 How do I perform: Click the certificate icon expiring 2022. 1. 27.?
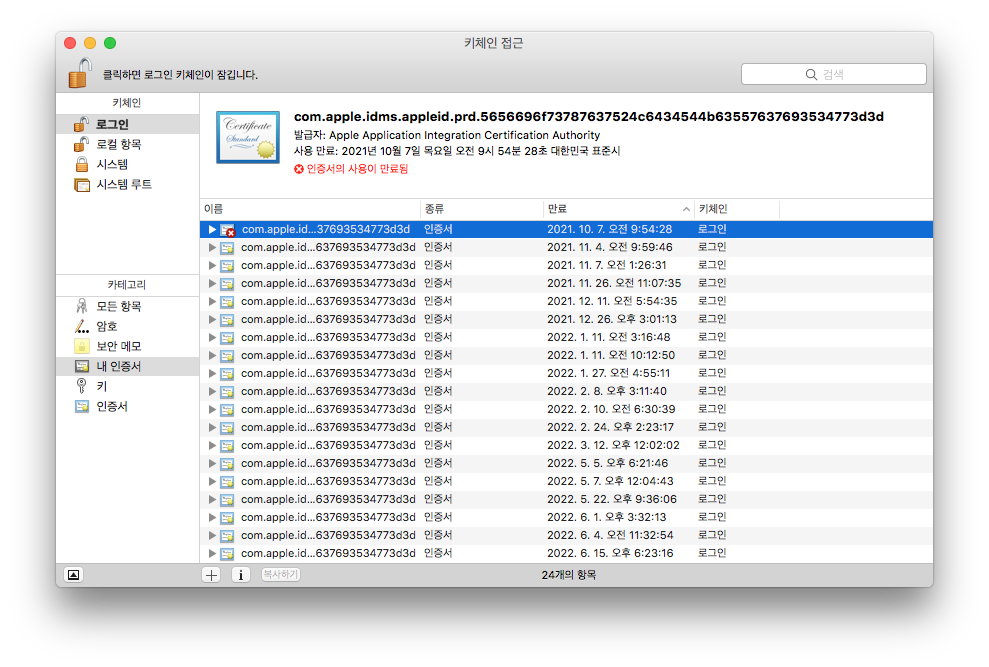tap(227, 374)
